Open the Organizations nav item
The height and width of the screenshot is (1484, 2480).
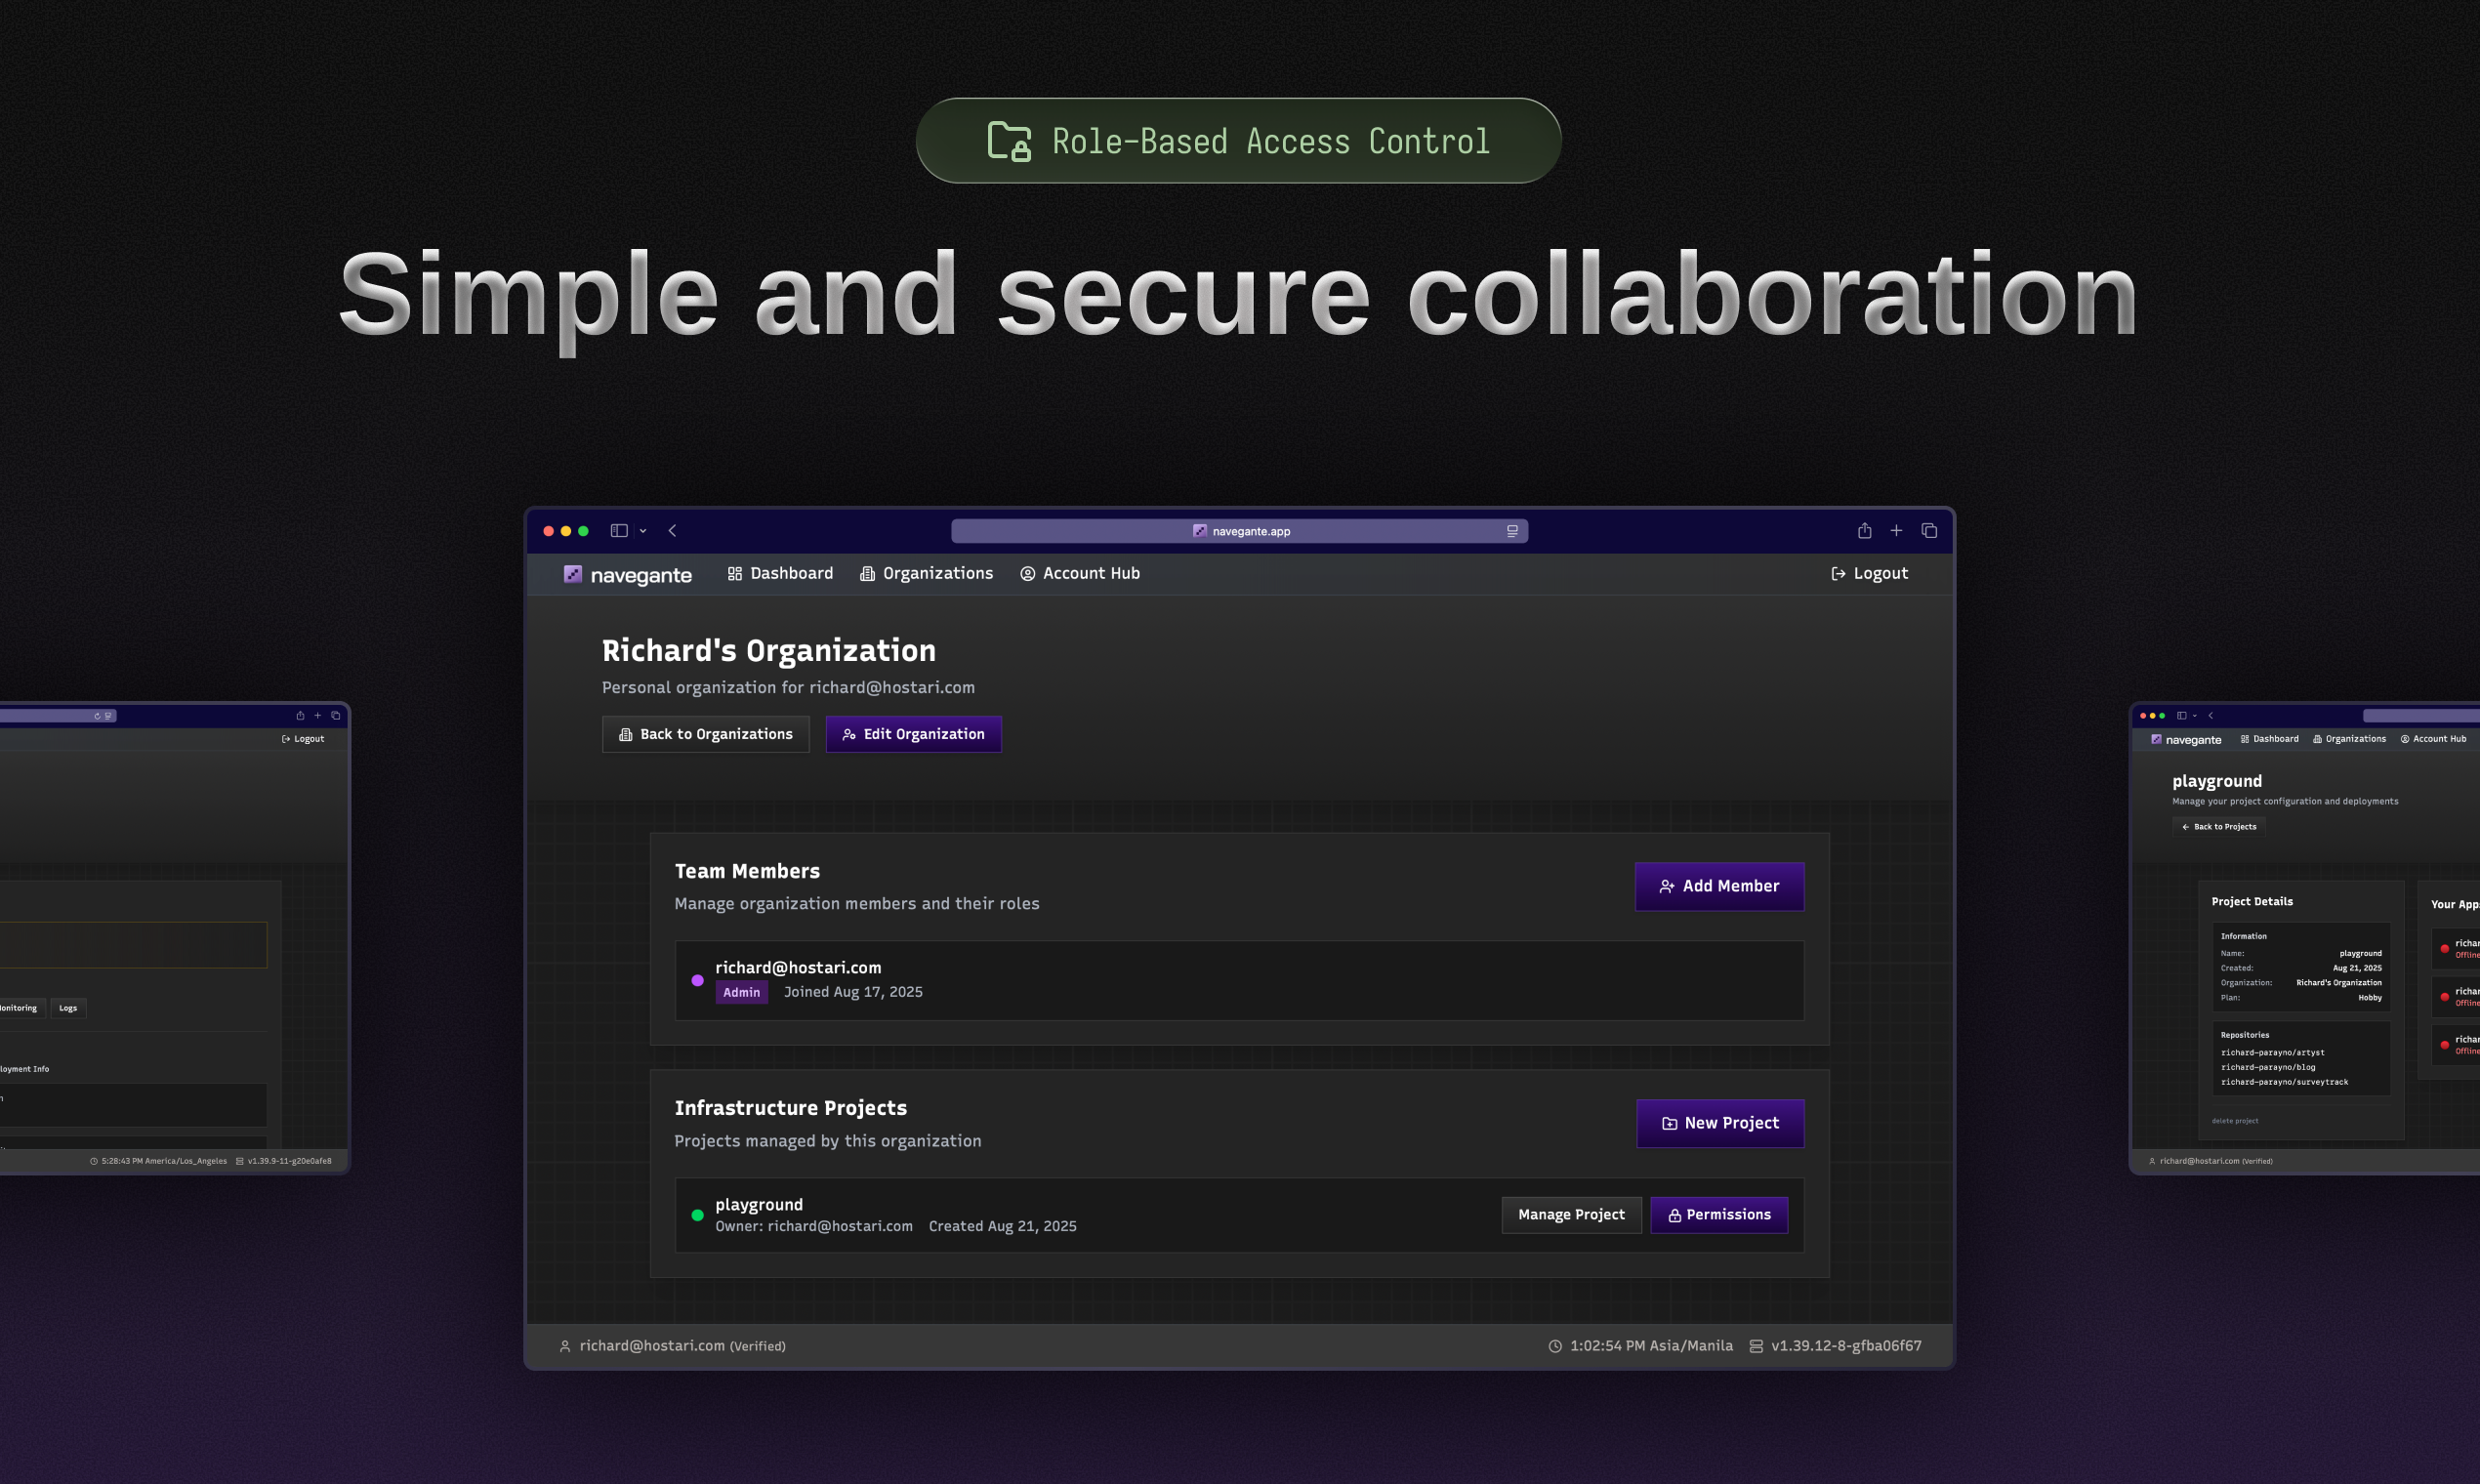click(926, 573)
